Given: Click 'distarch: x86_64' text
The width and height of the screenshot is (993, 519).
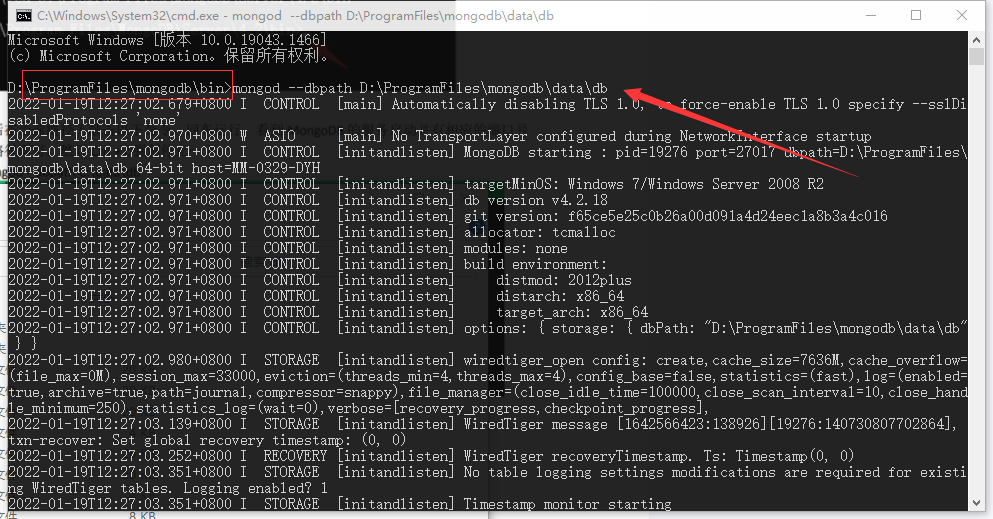Looking at the screenshot, I should [x=560, y=296].
